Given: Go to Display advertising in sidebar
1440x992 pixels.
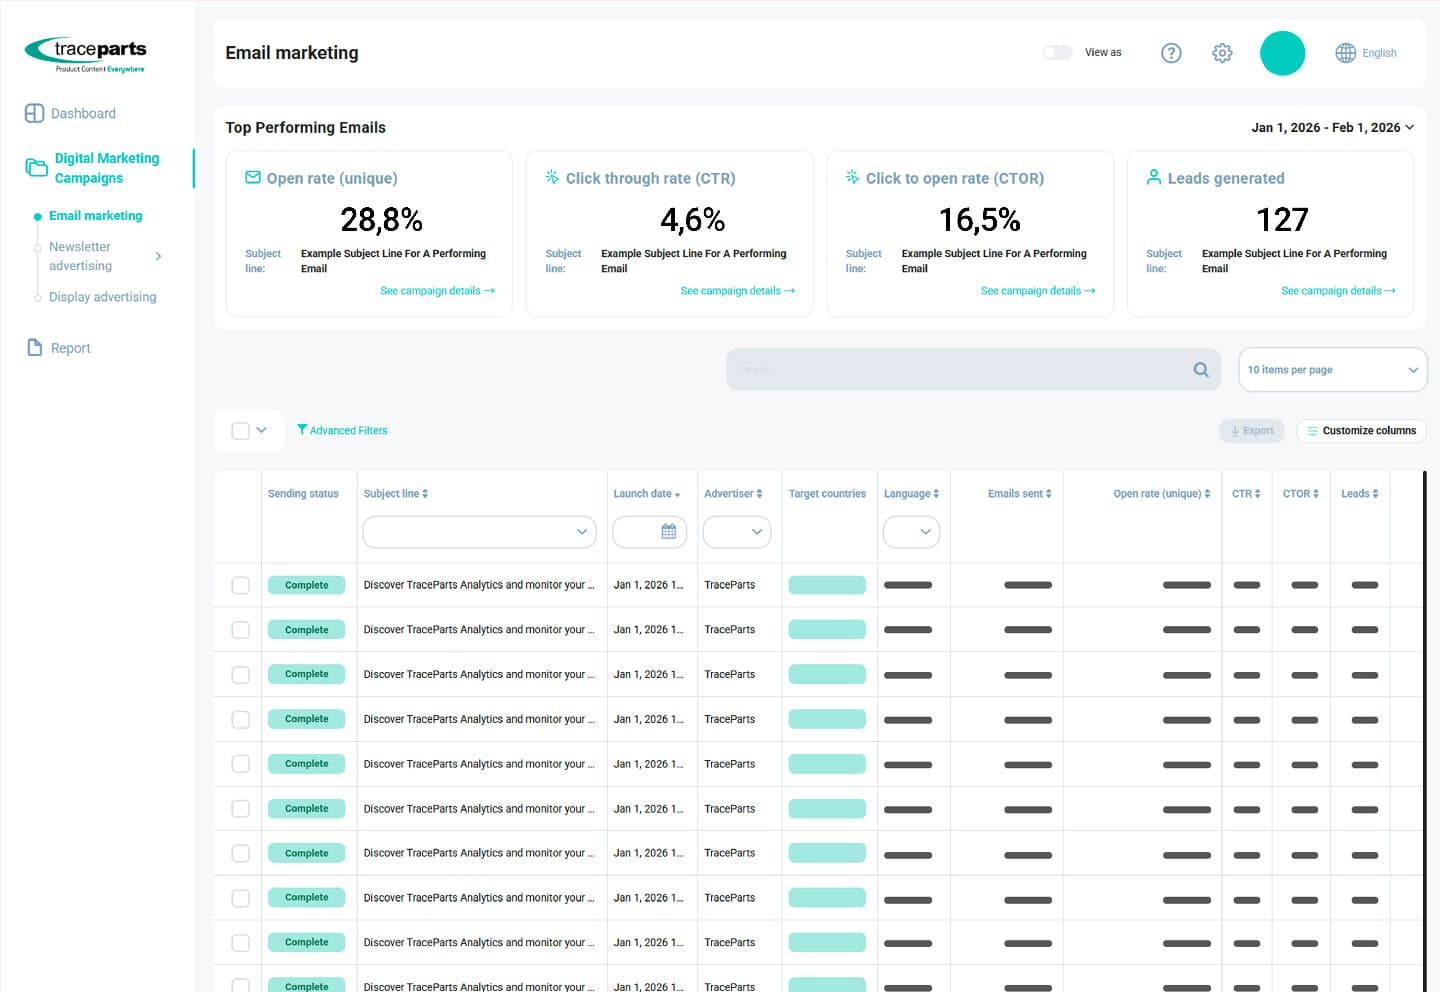Looking at the screenshot, I should [102, 297].
